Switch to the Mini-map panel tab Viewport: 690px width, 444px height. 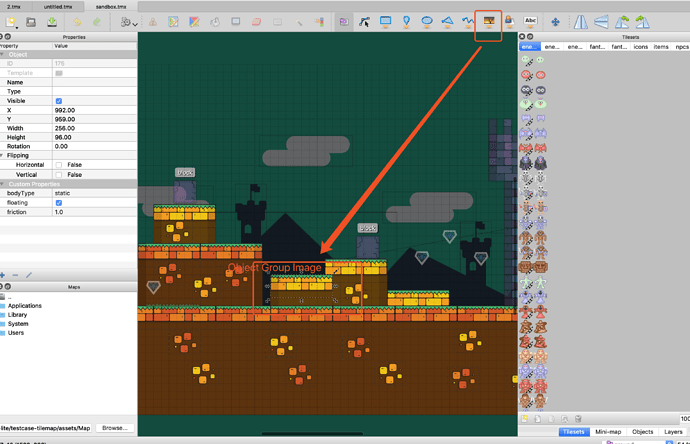pyautogui.click(x=608, y=432)
